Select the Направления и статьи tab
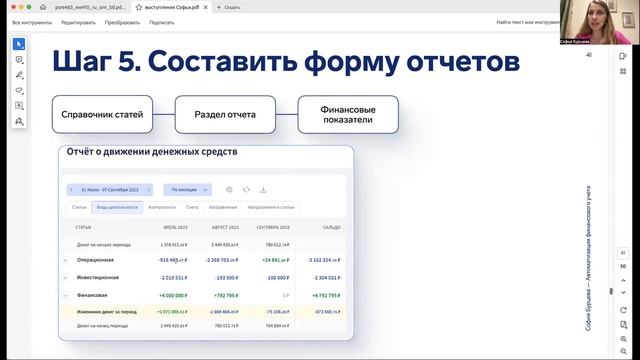640x360 pixels. 271,207
